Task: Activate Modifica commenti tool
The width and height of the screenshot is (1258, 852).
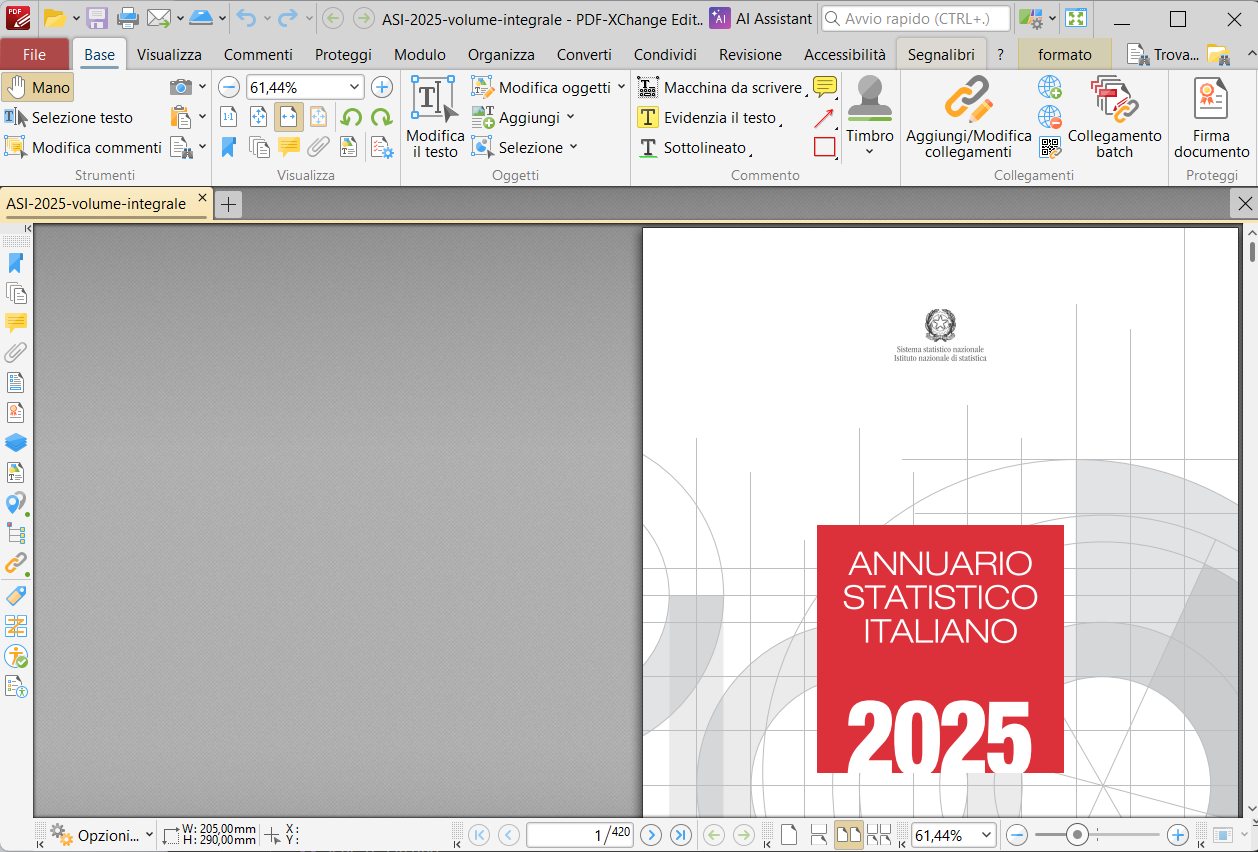Action: click(83, 147)
